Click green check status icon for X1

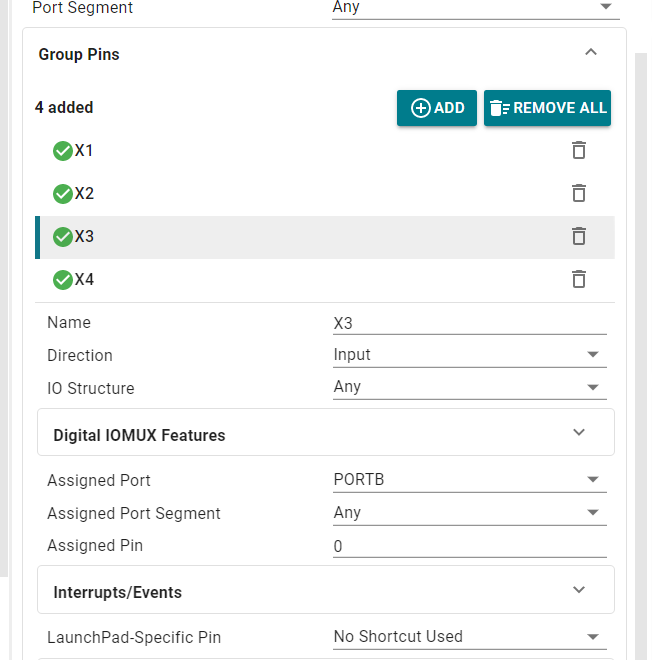63,151
